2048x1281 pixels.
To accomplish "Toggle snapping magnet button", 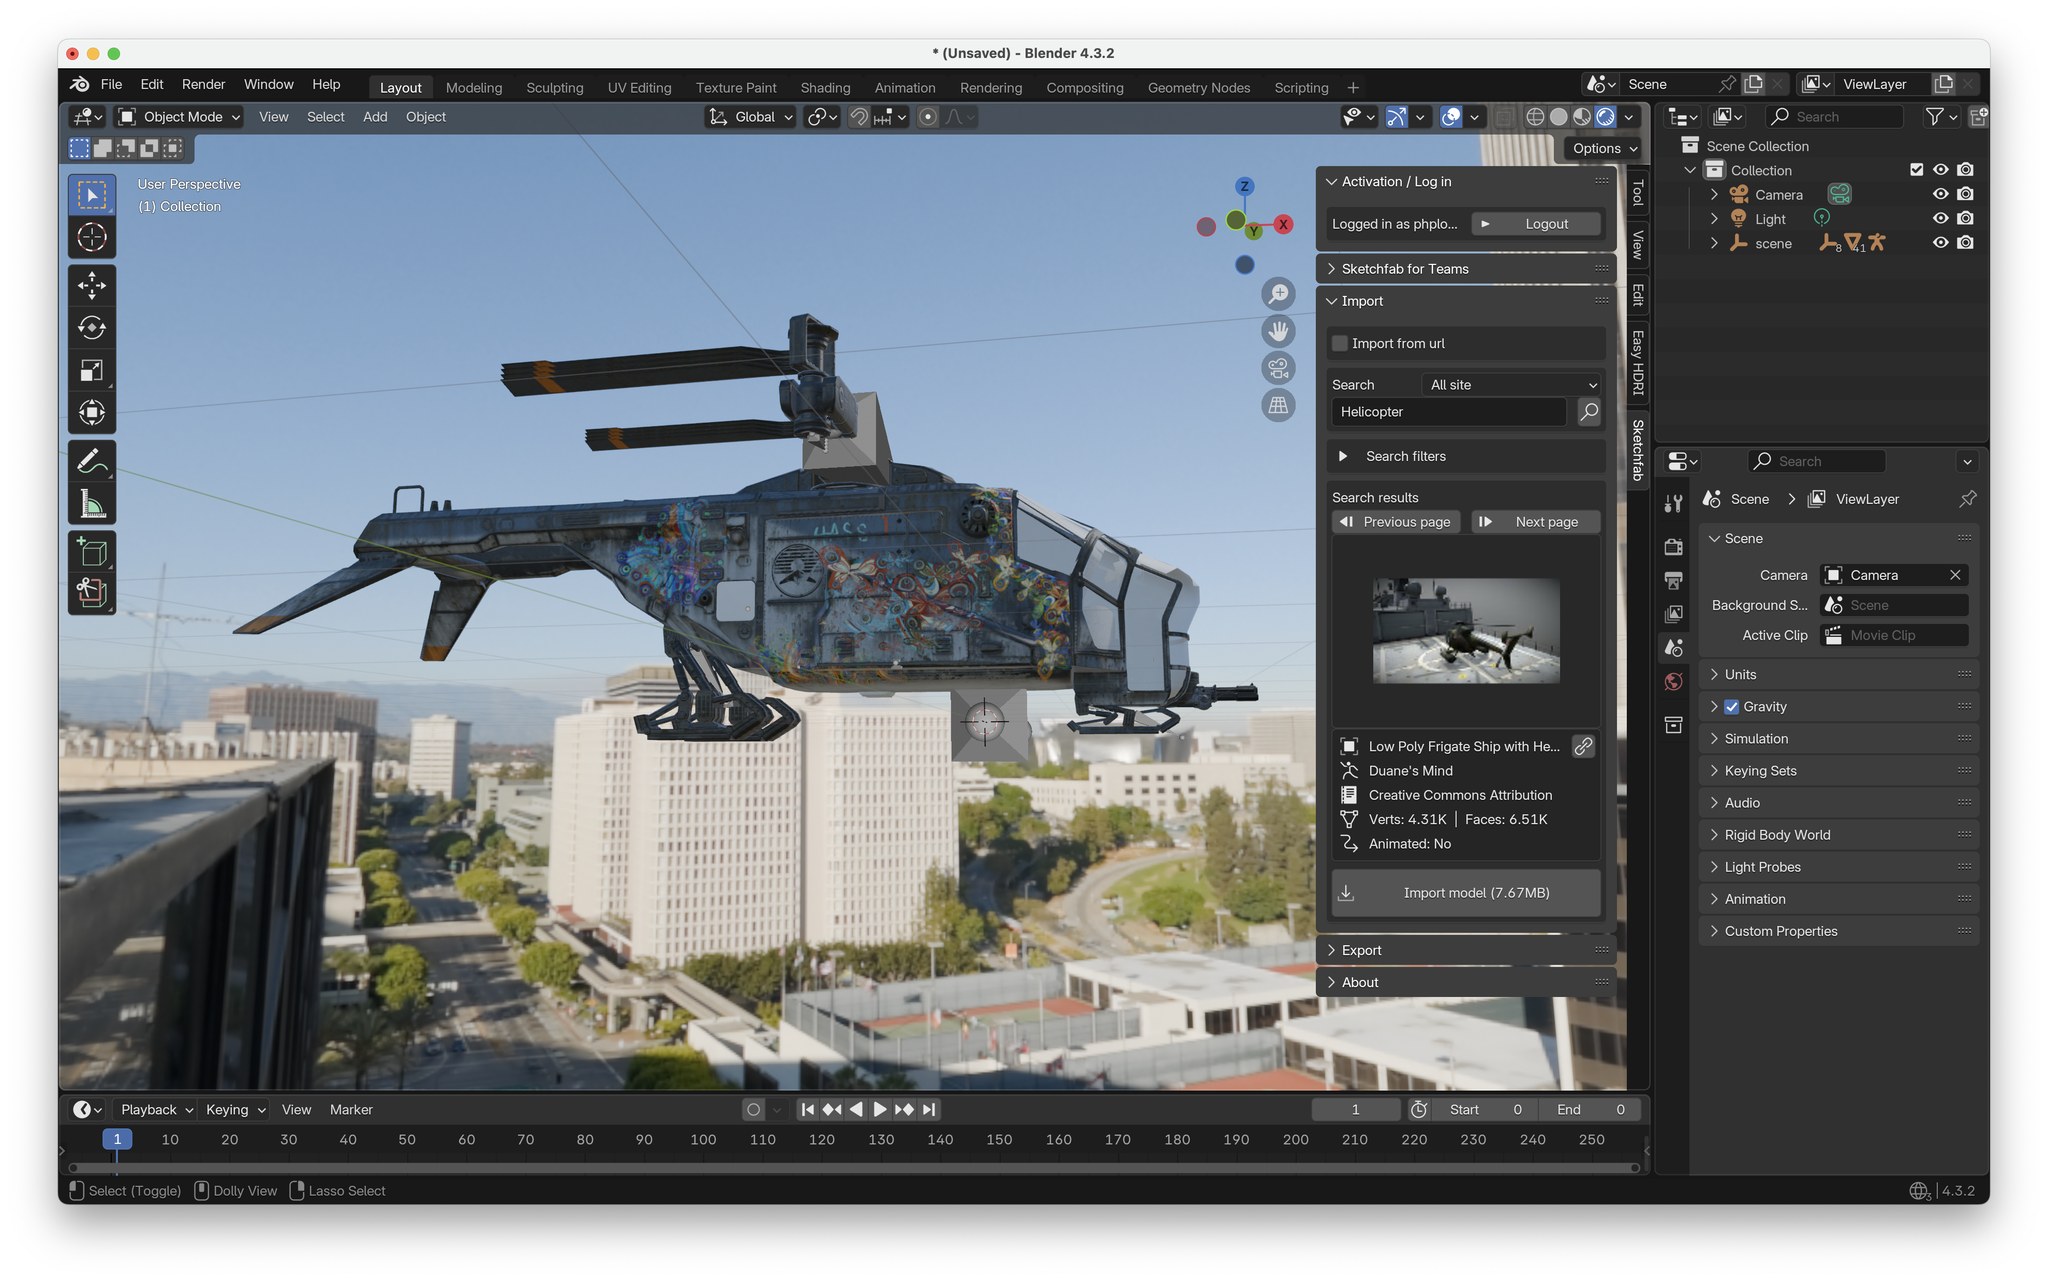I will 858,117.
